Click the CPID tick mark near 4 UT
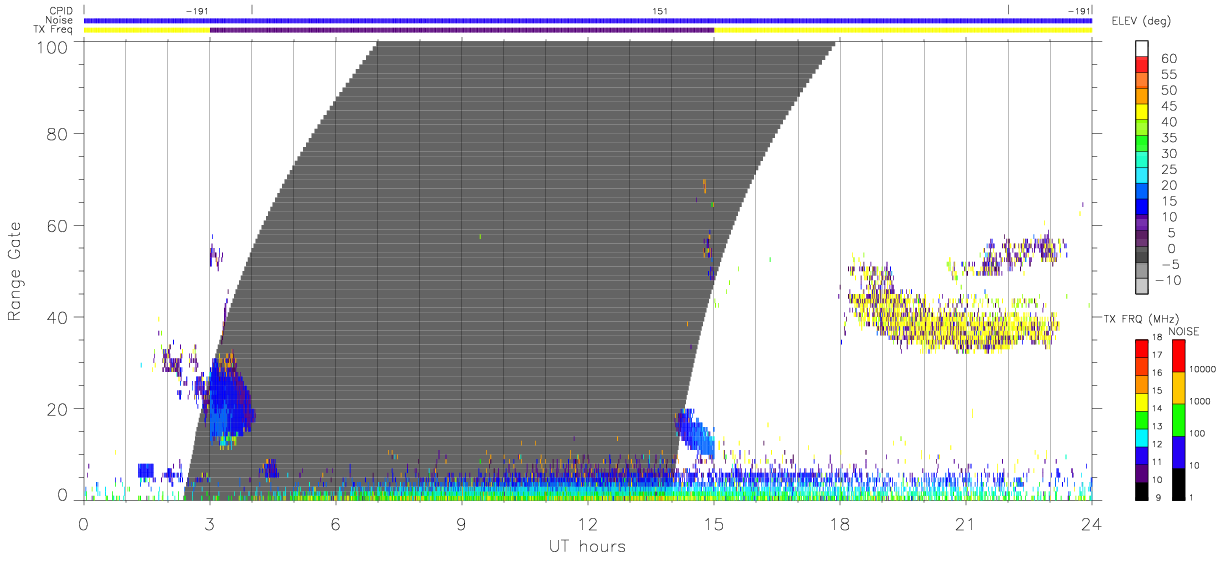The width and height of the screenshot is (1228, 567). [252, 10]
